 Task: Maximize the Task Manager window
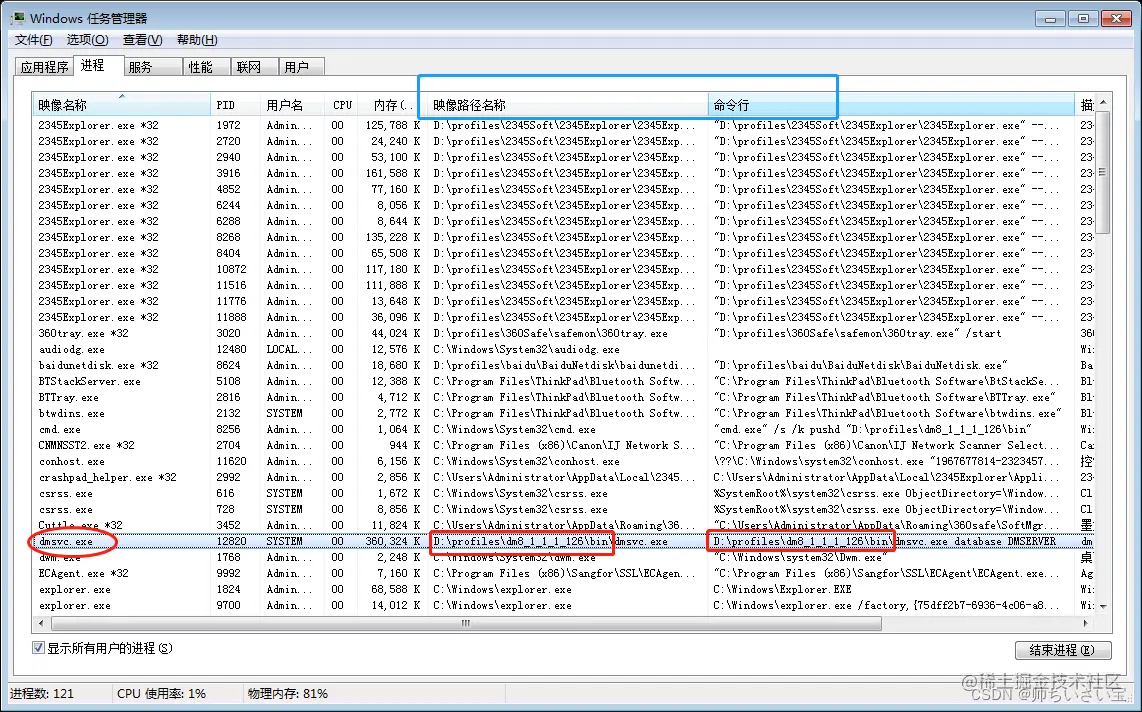tap(1084, 18)
